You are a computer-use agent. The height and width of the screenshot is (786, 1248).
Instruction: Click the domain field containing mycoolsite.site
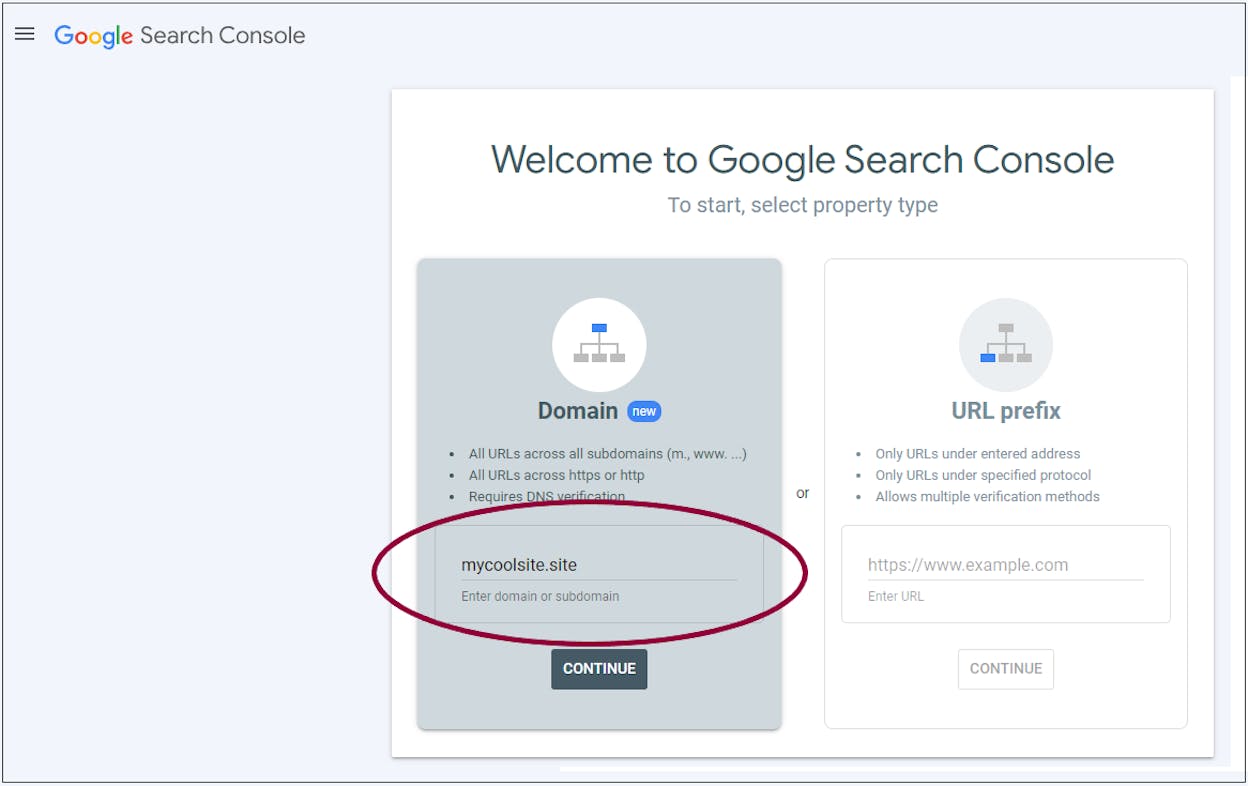click(x=599, y=565)
